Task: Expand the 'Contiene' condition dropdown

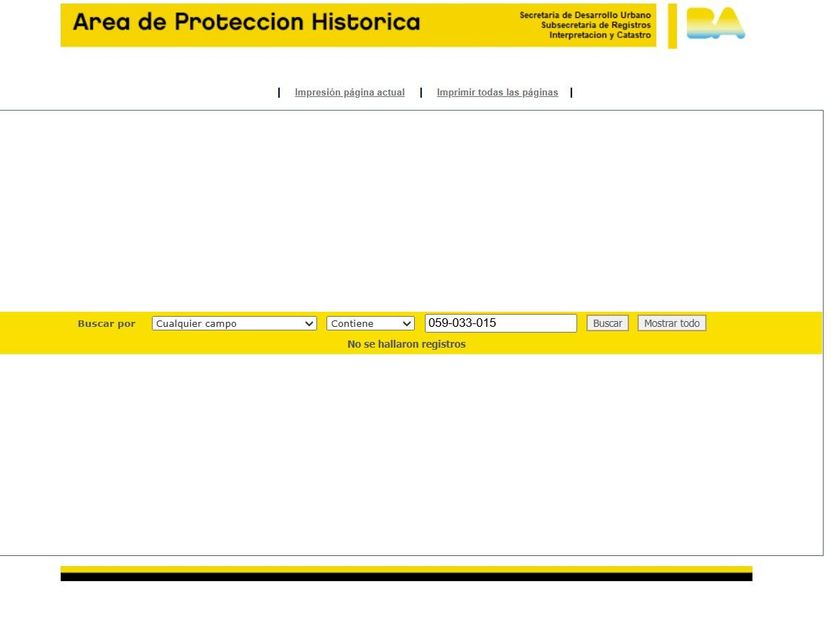Action: tap(370, 324)
